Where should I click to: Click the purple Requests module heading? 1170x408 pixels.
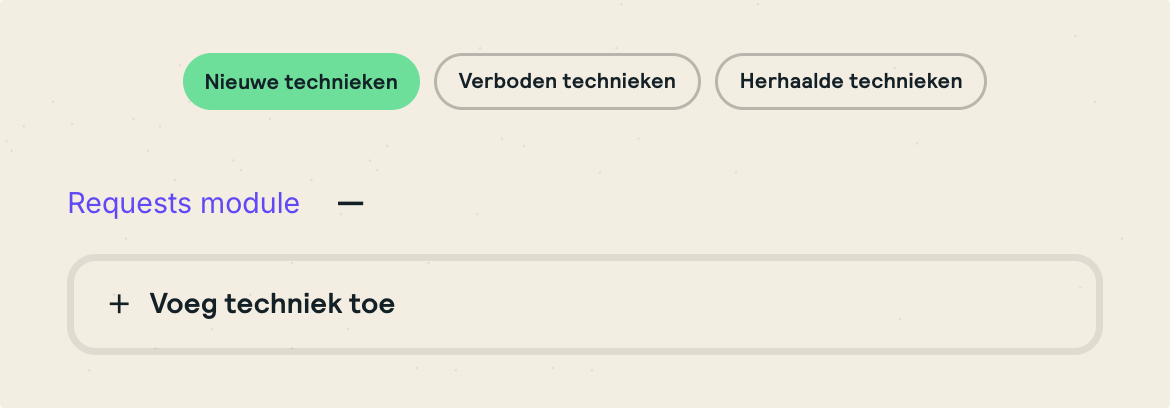click(183, 203)
